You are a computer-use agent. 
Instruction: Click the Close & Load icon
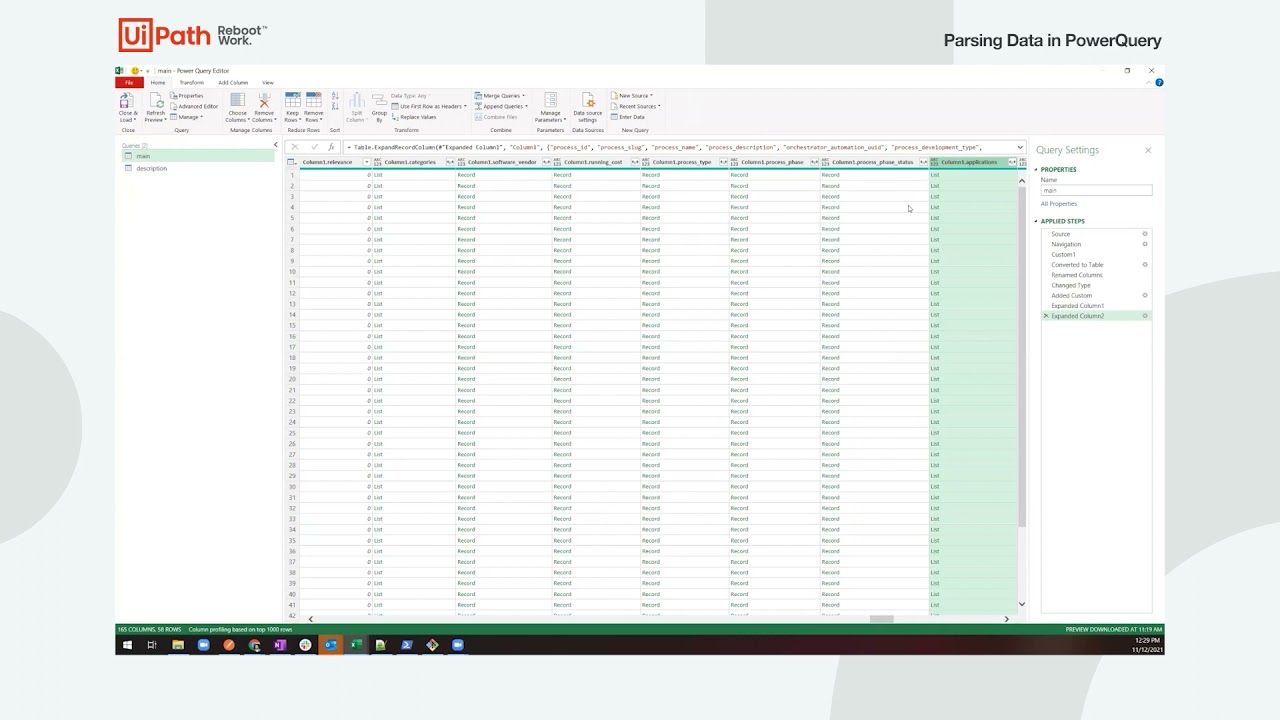[x=128, y=101]
